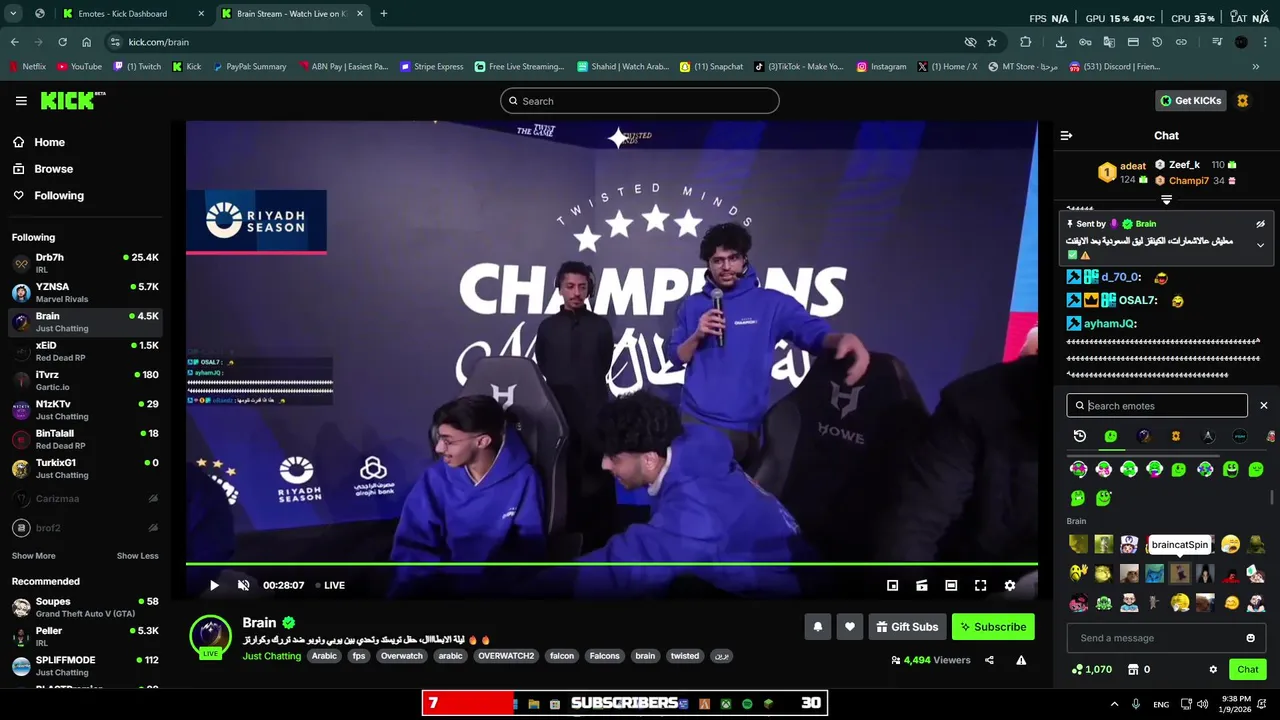The height and width of the screenshot is (720, 1280).
Task: Open chat settings gear icon
Action: (1213, 669)
